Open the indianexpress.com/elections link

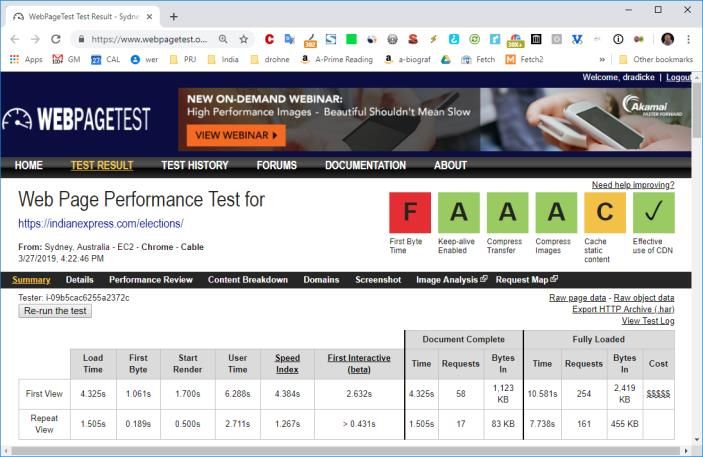(x=101, y=223)
